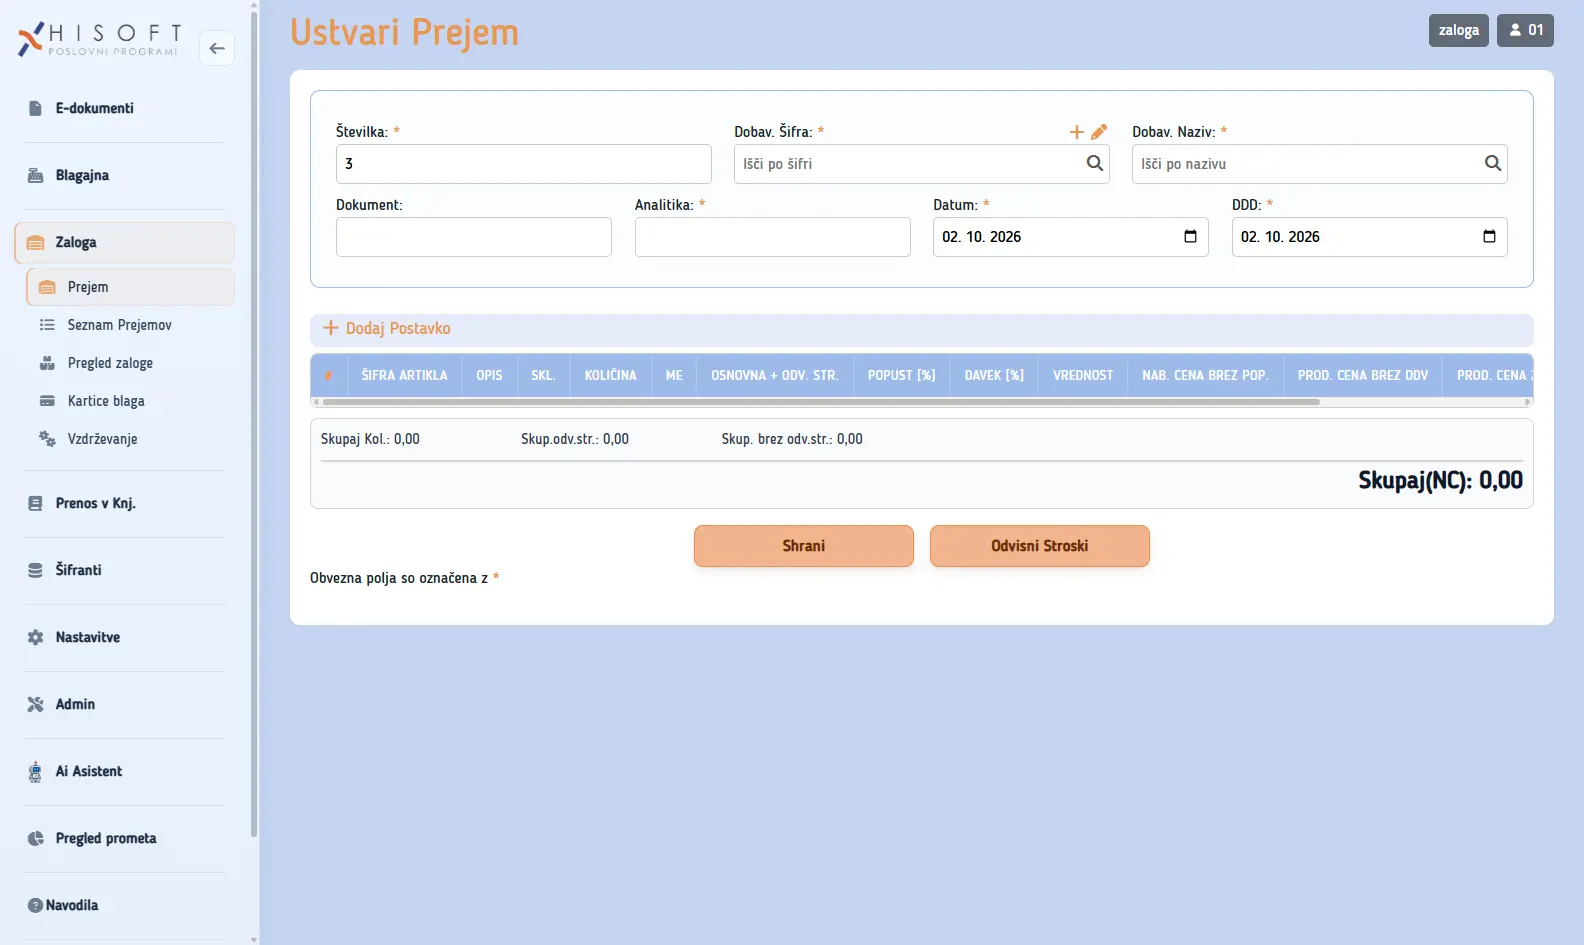Collapse sidebar with the back arrow button
The height and width of the screenshot is (945, 1584).
click(x=217, y=48)
